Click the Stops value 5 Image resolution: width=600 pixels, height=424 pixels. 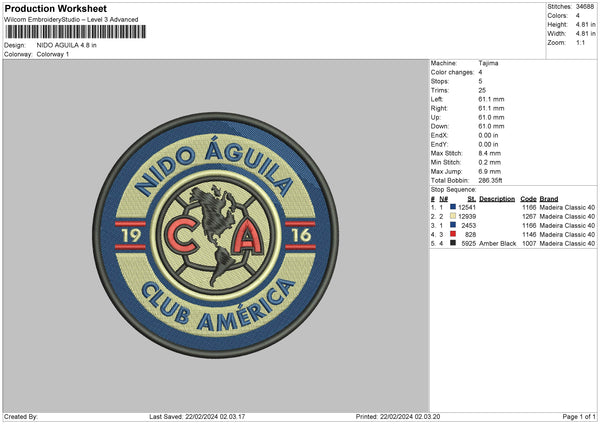(480, 82)
